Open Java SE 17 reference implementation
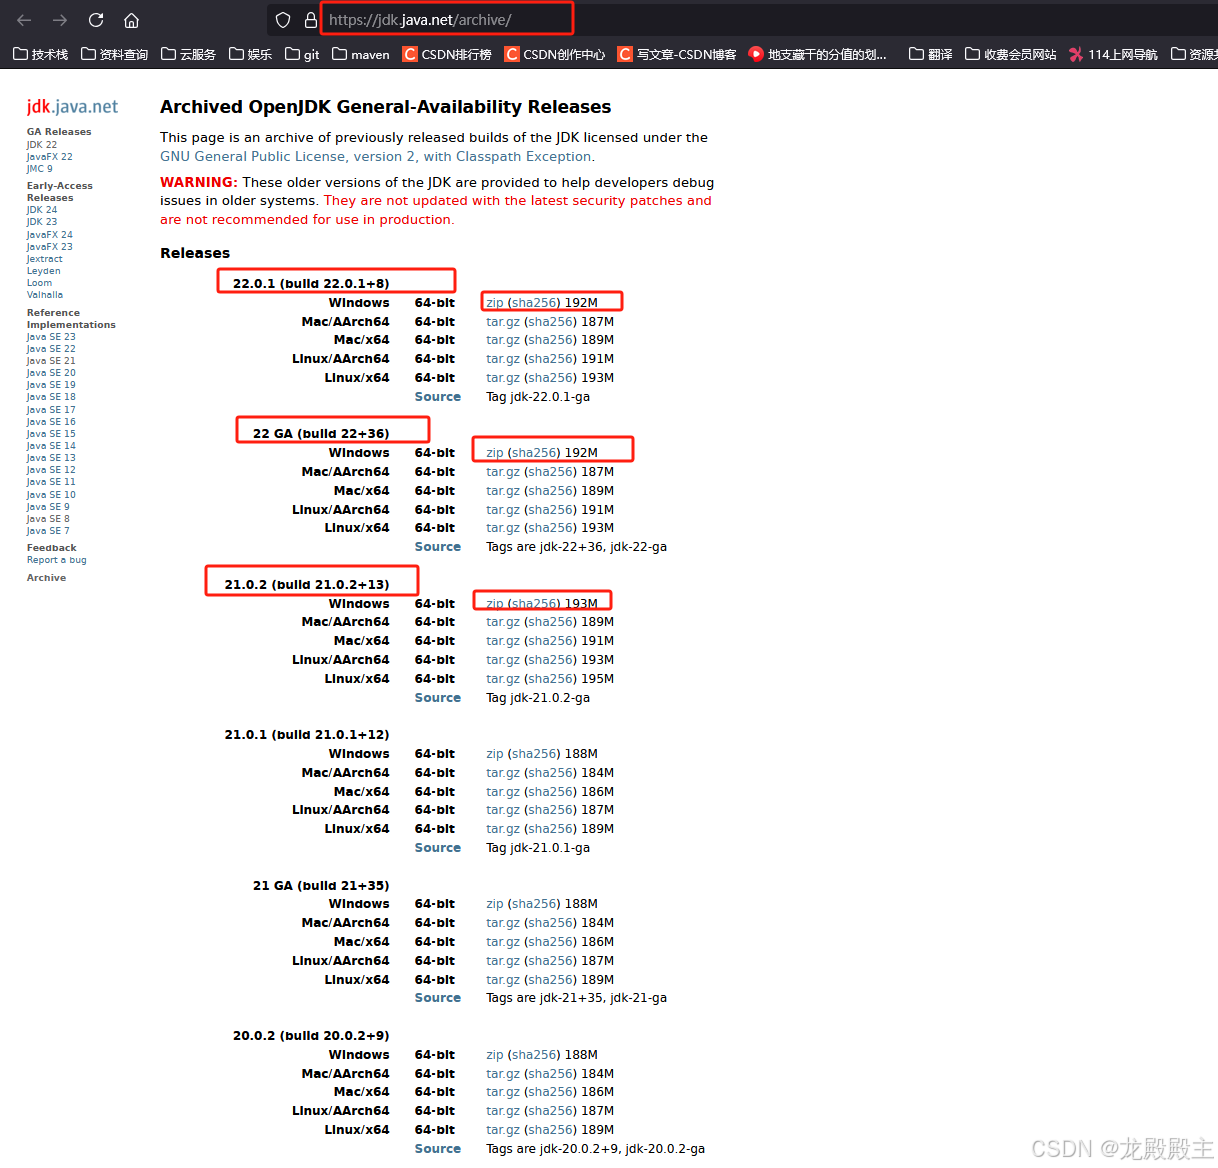 click(51, 410)
